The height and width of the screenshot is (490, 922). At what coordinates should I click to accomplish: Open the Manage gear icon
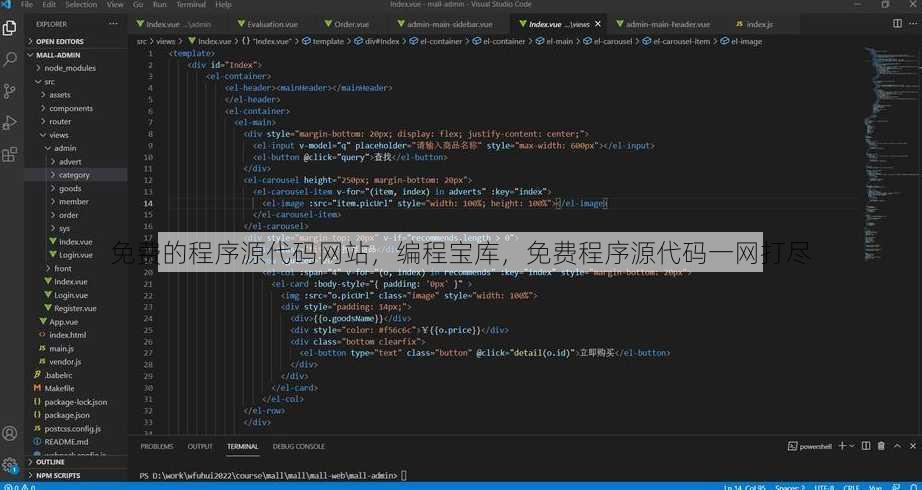click(x=10, y=464)
